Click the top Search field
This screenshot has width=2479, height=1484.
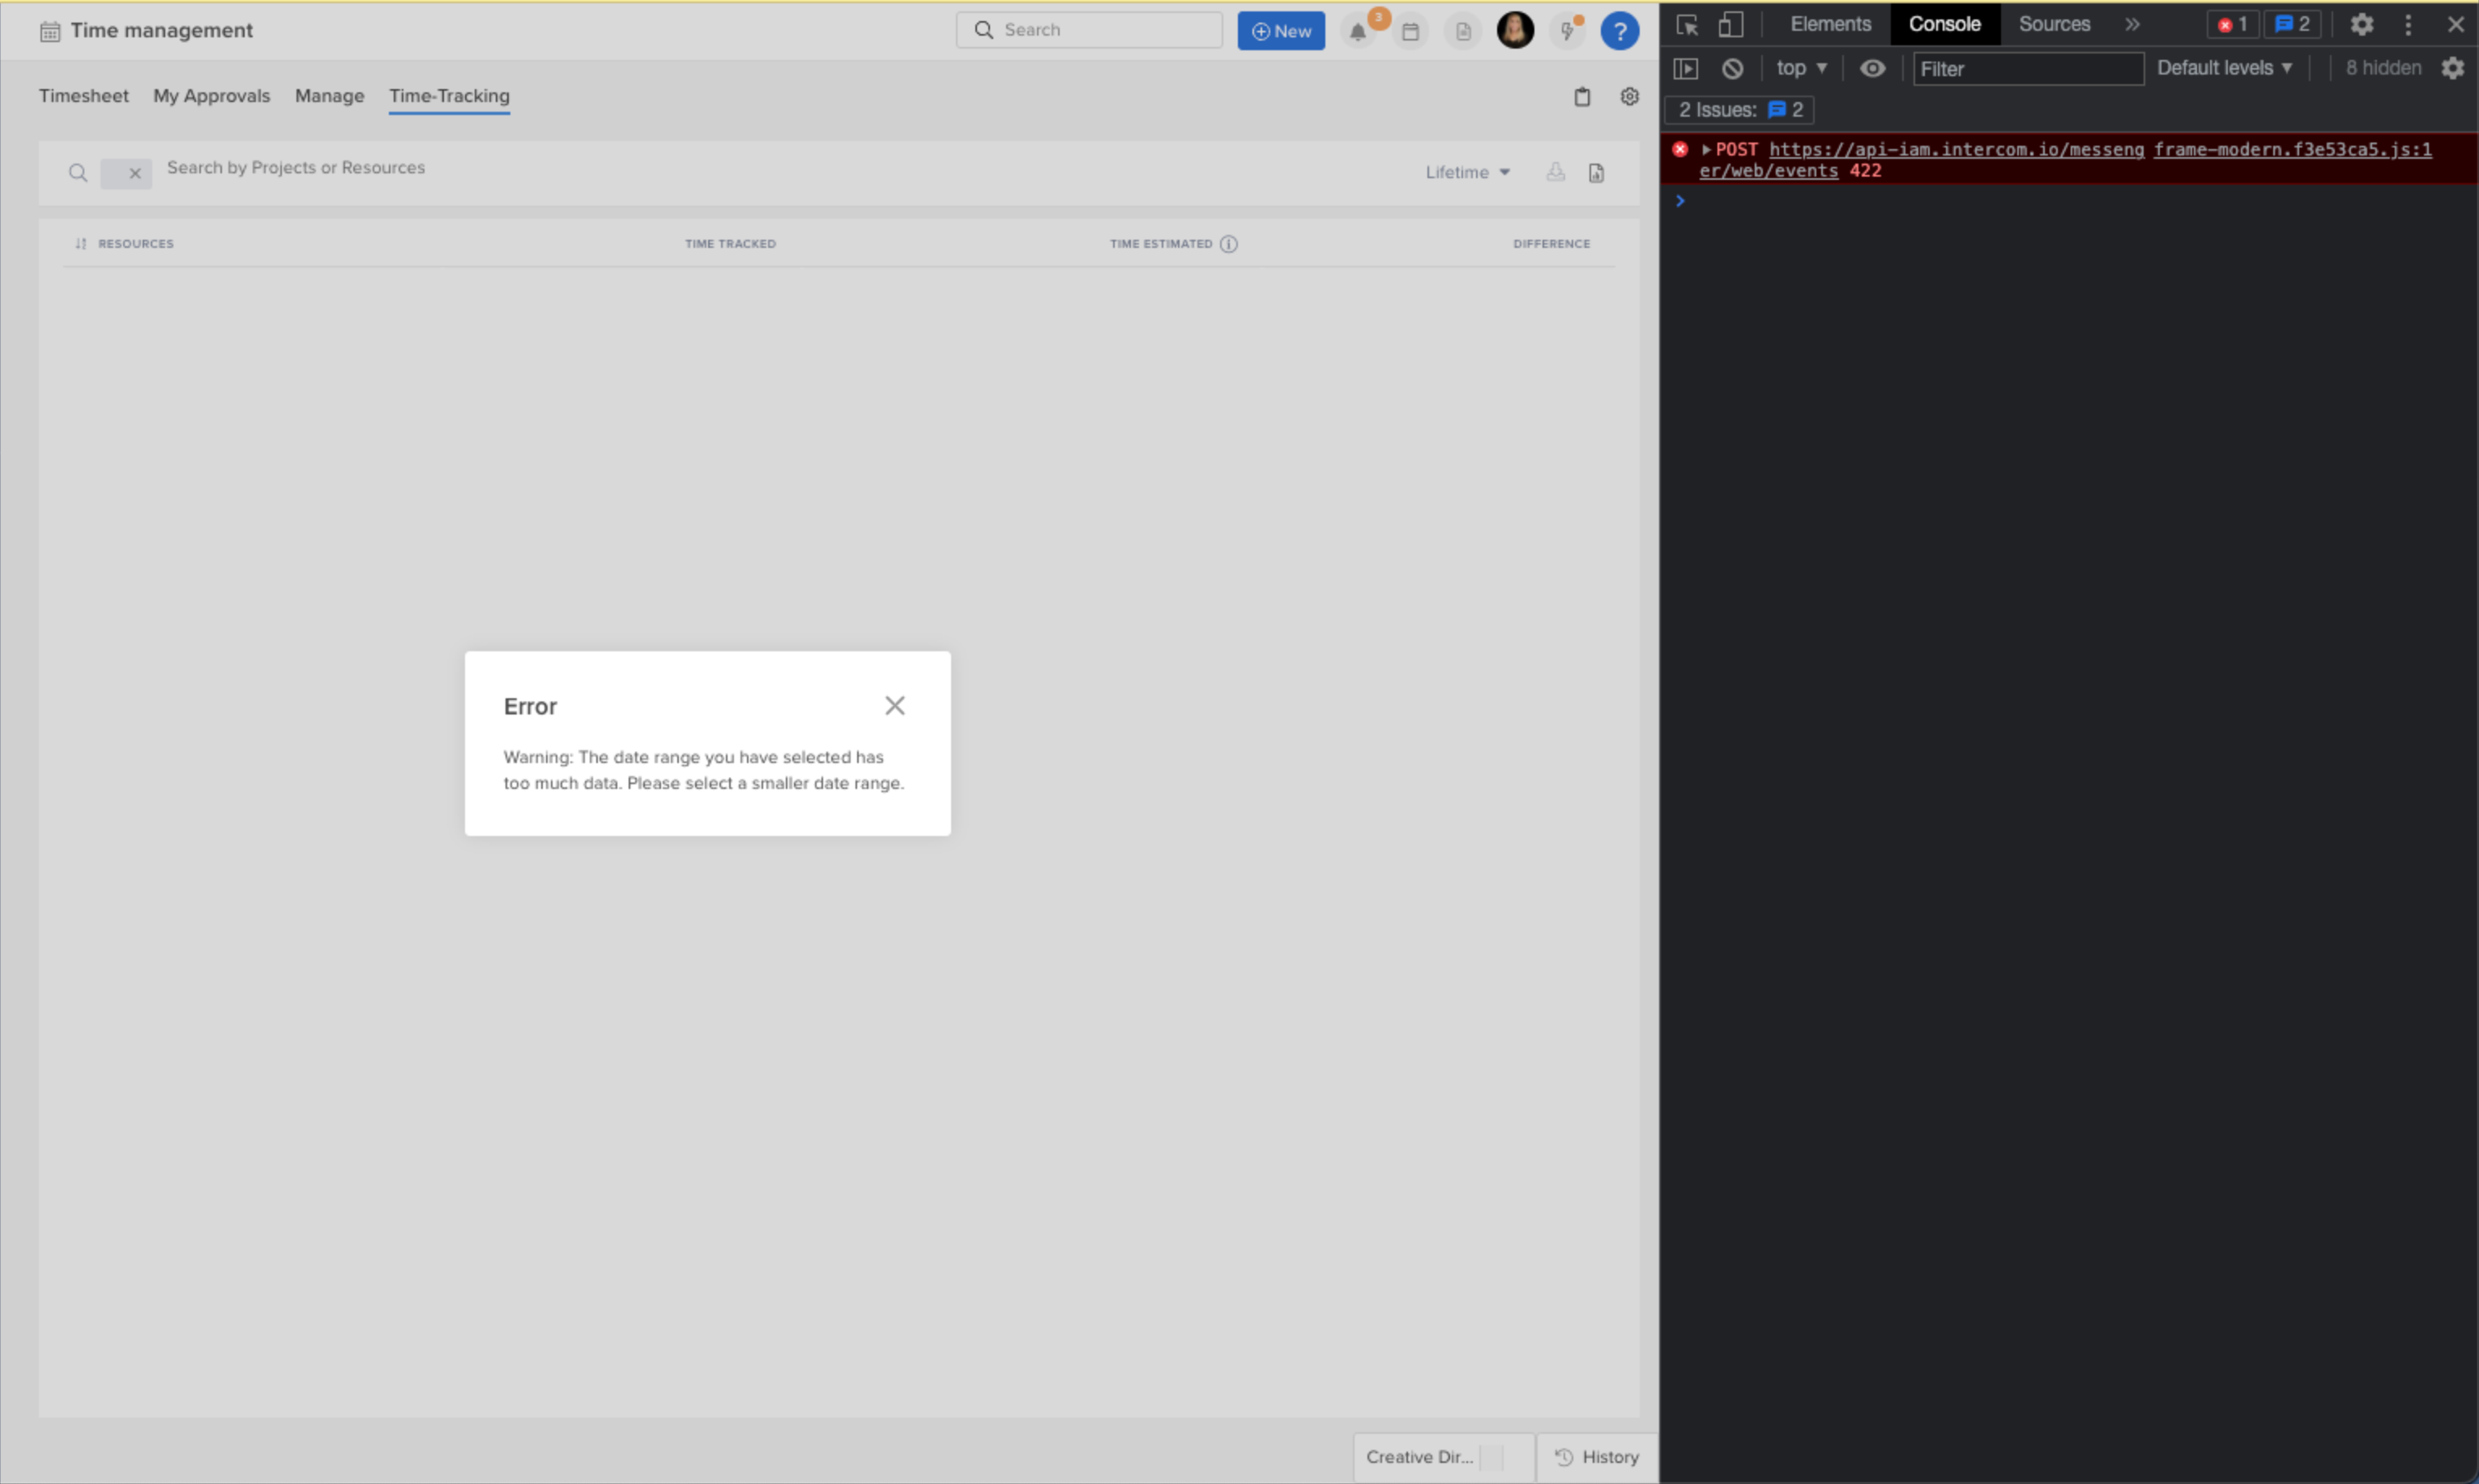click(1089, 30)
